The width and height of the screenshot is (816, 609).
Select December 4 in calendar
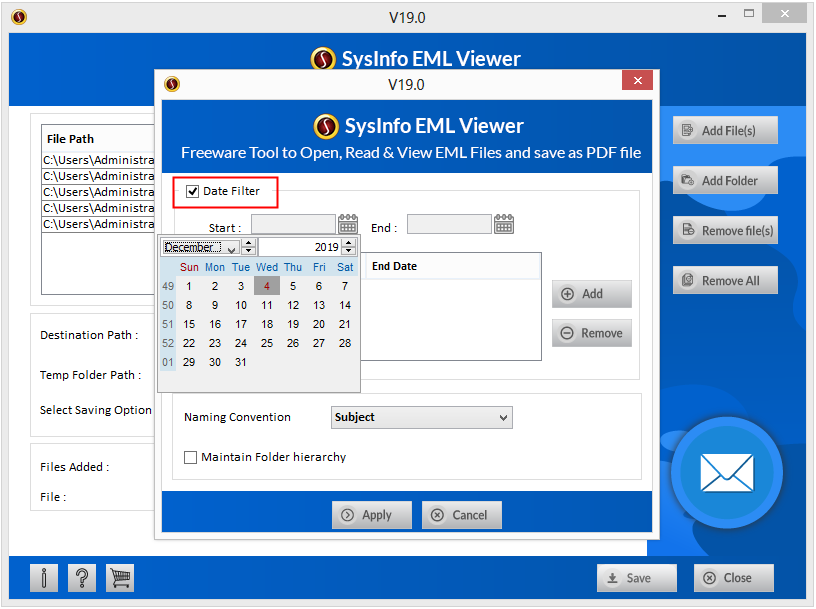click(267, 286)
